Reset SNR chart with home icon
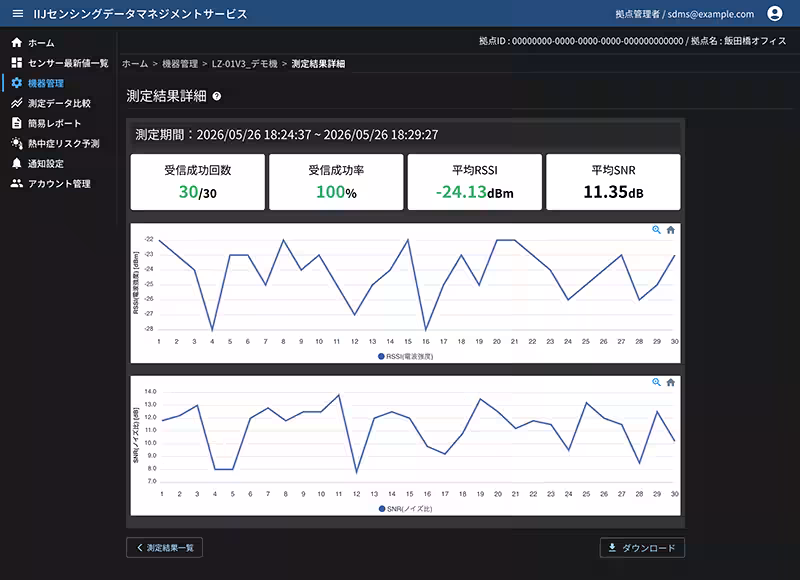The height and width of the screenshot is (580, 800). [671, 383]
